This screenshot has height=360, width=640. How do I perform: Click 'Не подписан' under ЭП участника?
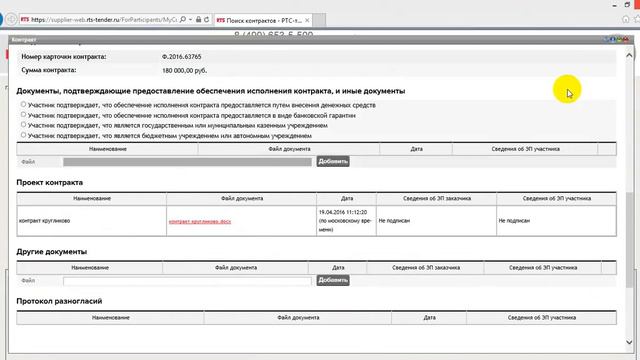tap(514, 221)
